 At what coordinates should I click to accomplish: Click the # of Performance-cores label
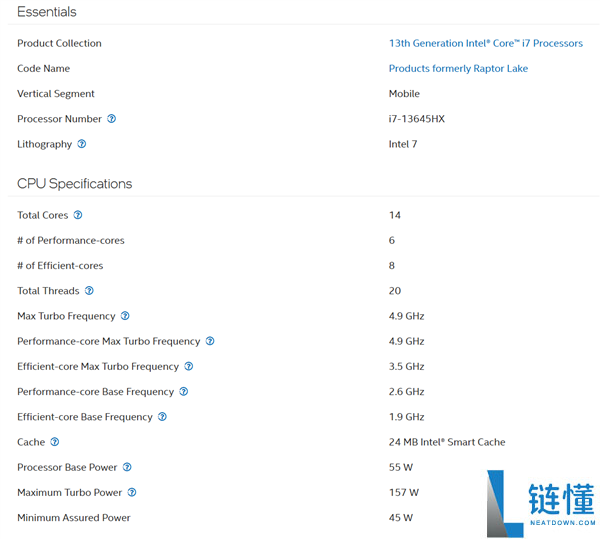71,241
